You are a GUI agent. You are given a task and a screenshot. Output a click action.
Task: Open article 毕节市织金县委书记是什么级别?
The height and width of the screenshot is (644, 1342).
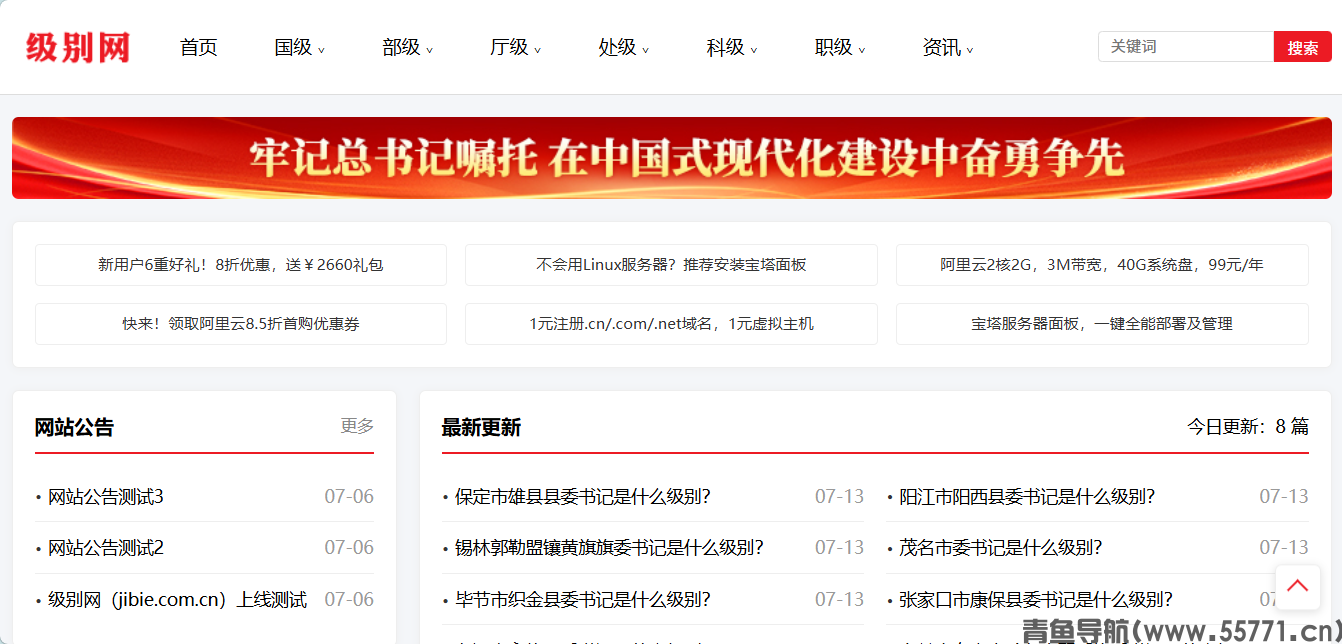[583, 600]
